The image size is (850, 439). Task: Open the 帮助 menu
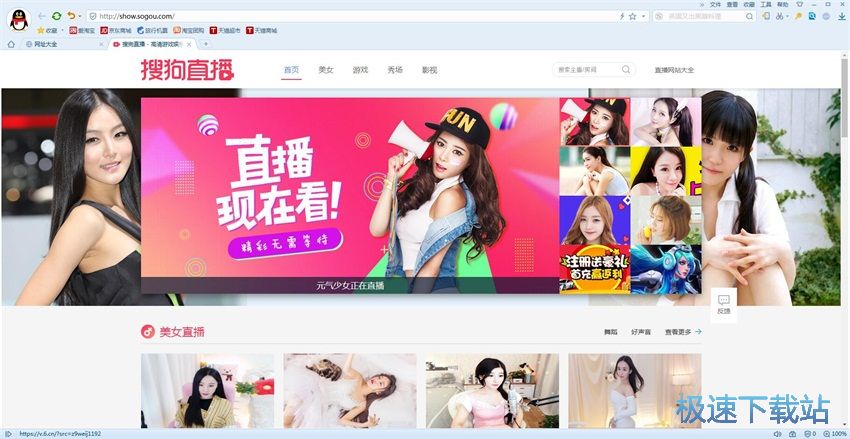pos(783,4)
